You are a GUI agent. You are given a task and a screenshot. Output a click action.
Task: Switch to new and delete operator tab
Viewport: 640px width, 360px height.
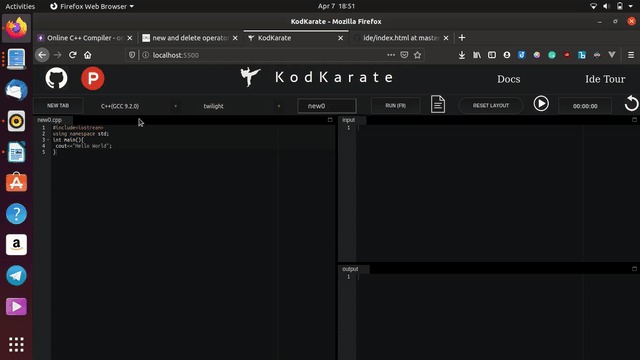tap(190, 38)
